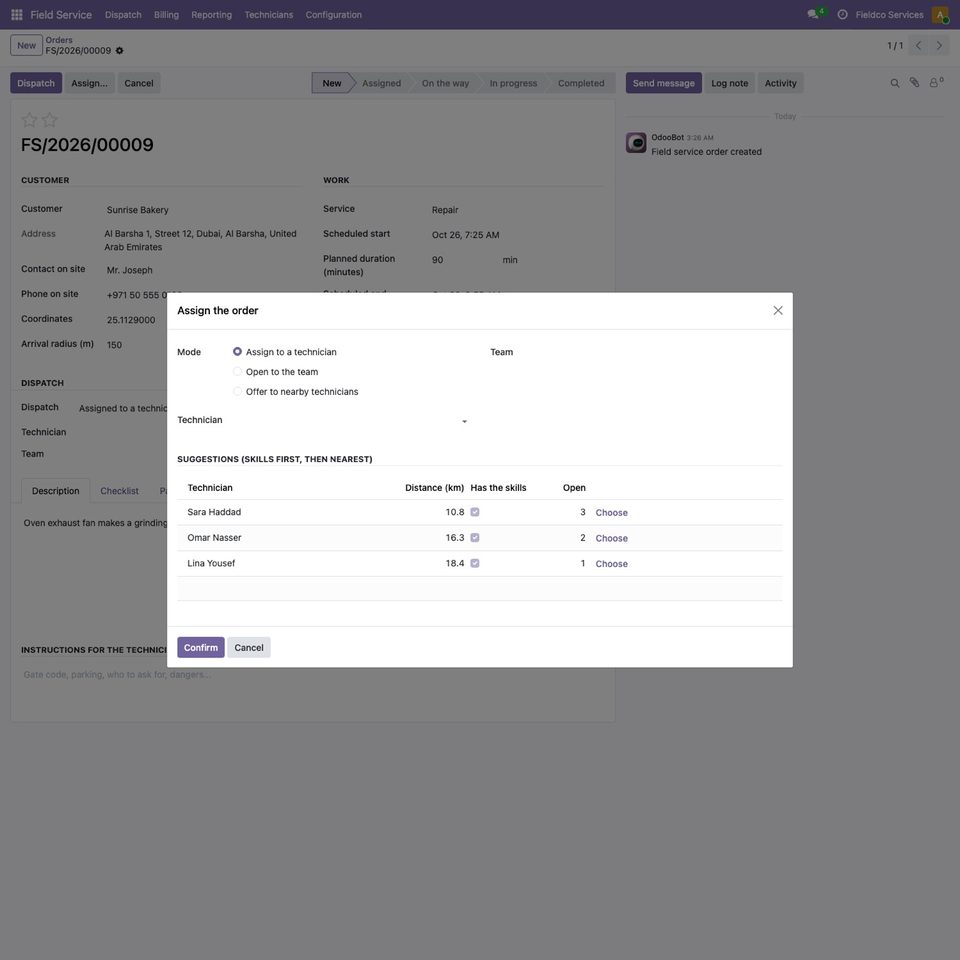Open the attachments paperclip icon
Viewport: 960px width, 960px height.
coord(914,83)
